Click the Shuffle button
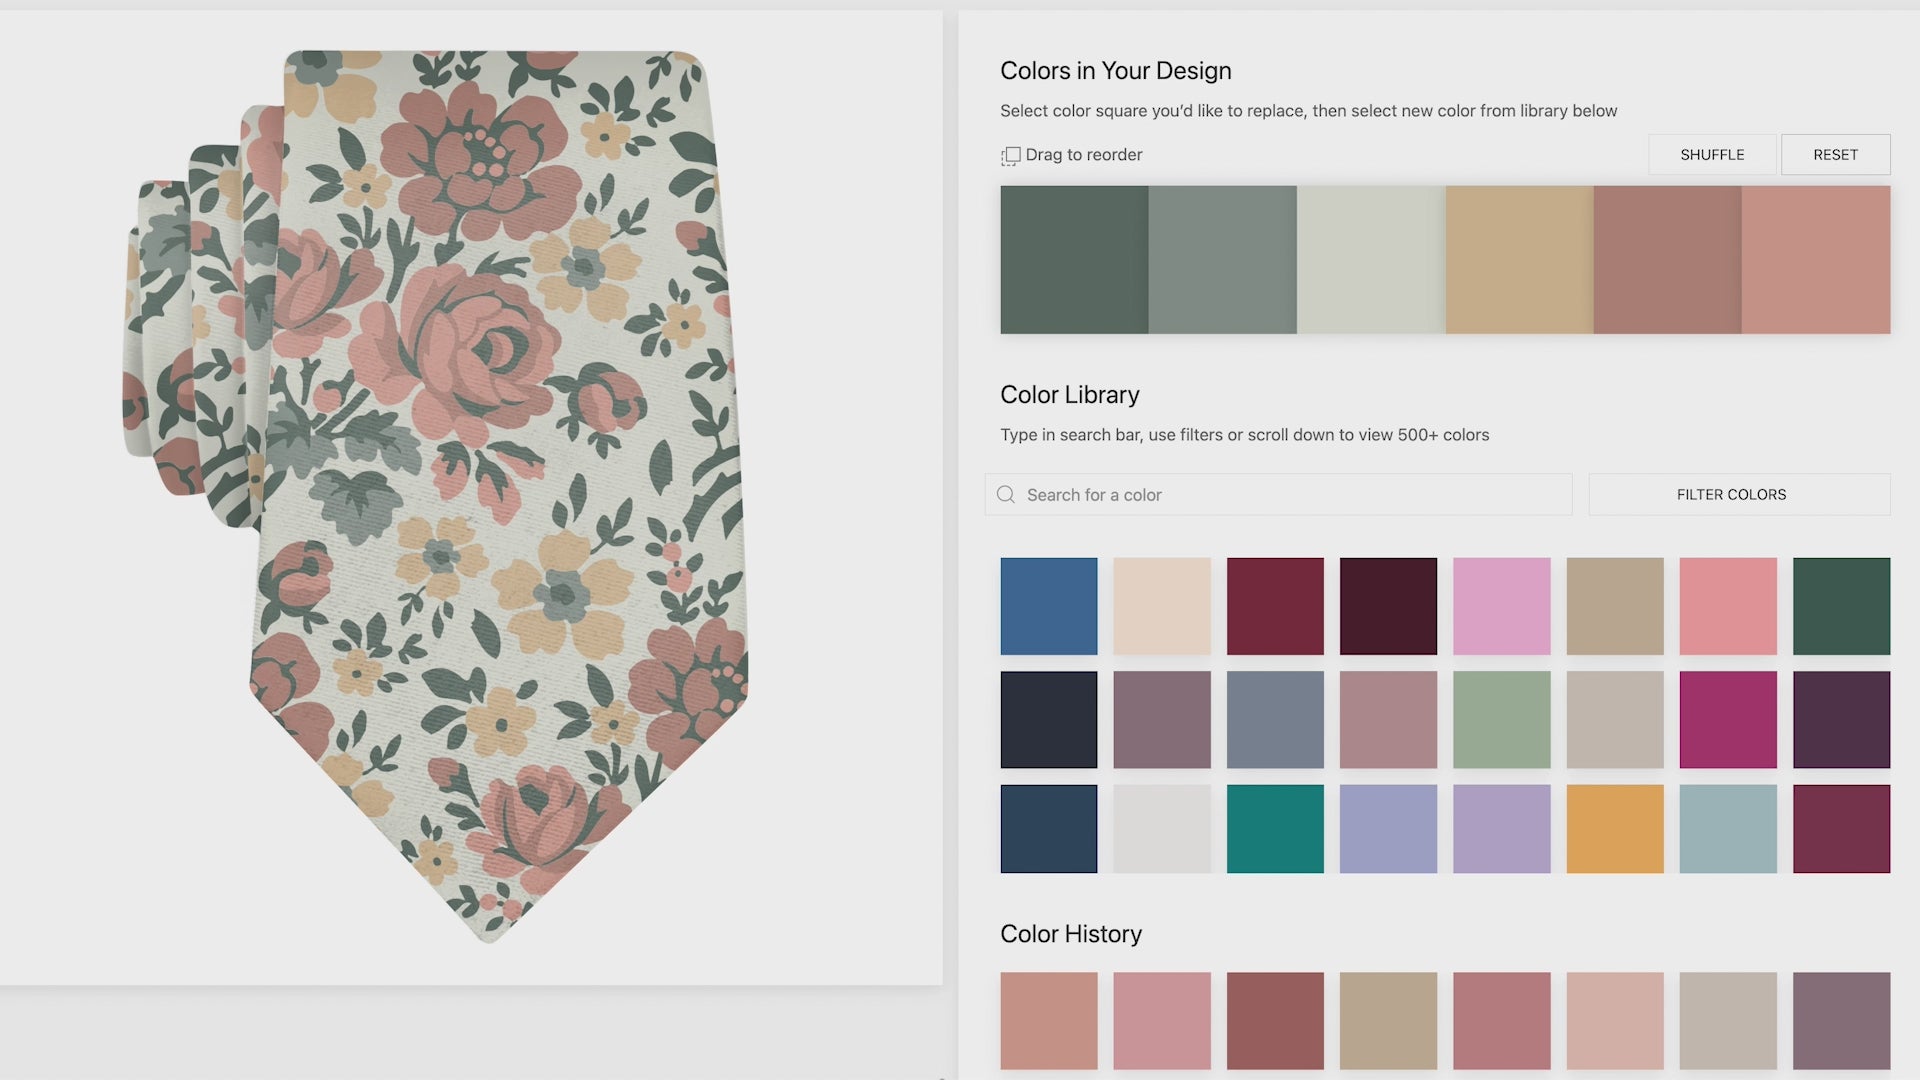The height and width of the screenshot is (1080, 1920). pyautogui.click(x=1712, y=155)
